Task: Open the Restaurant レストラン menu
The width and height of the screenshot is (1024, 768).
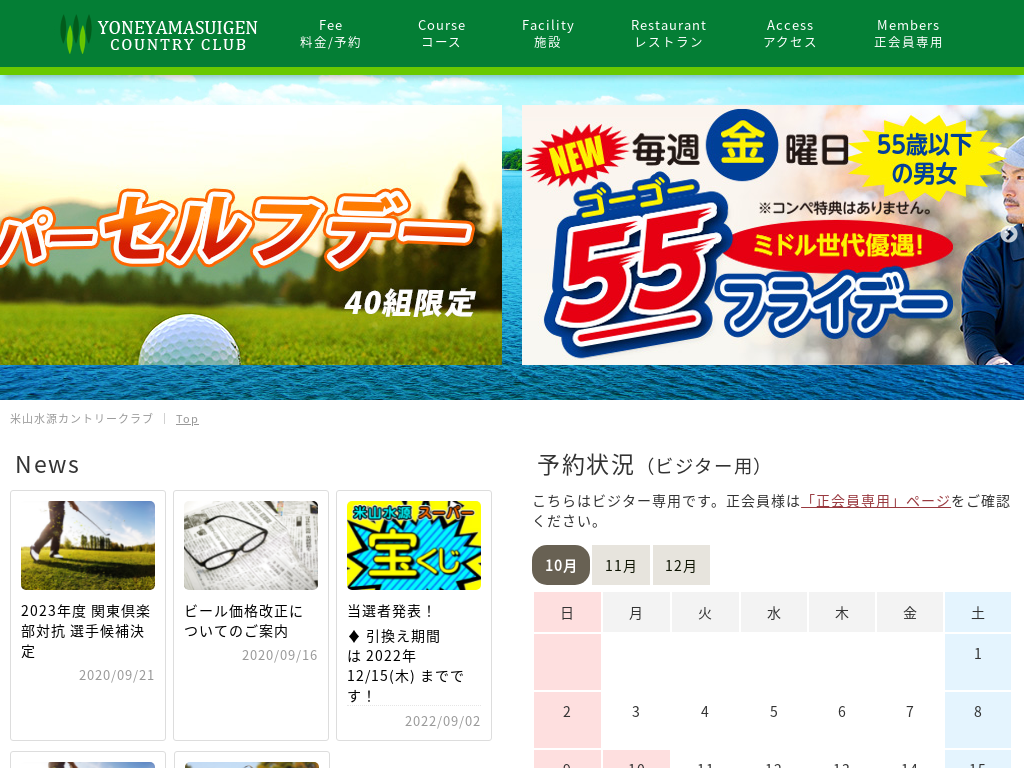Action: [x=669, y=34]
